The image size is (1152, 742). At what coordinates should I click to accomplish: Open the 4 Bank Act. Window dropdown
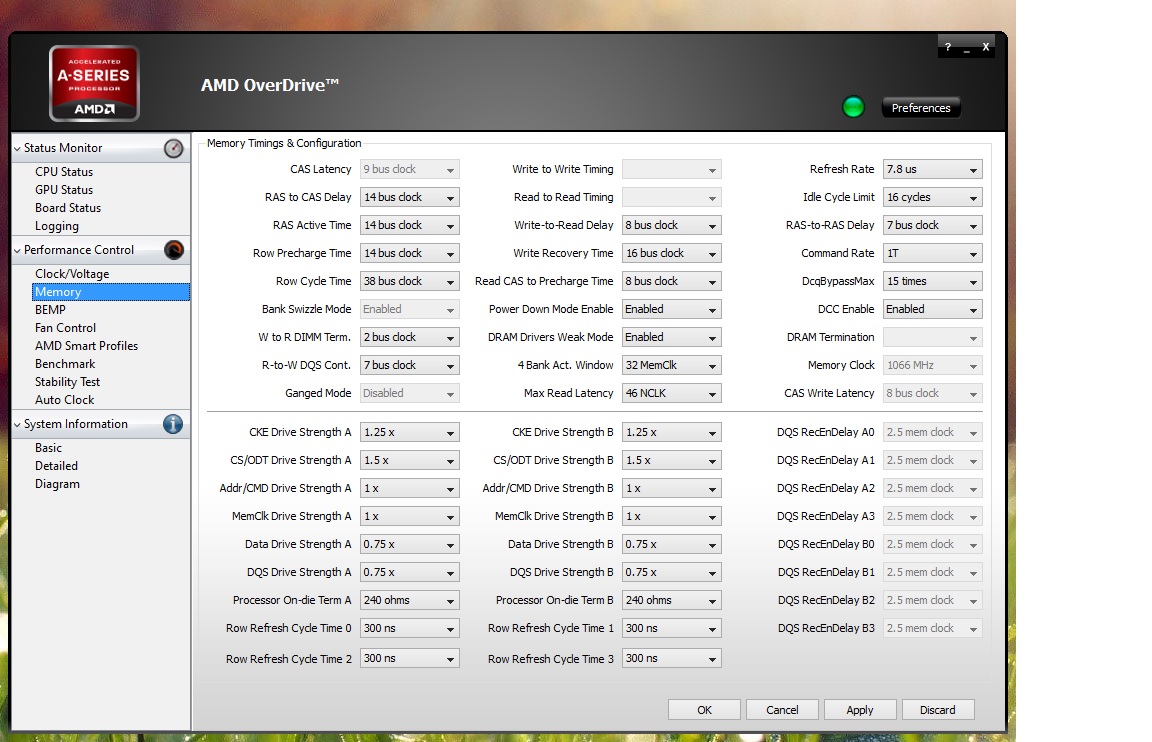(672, 365)
